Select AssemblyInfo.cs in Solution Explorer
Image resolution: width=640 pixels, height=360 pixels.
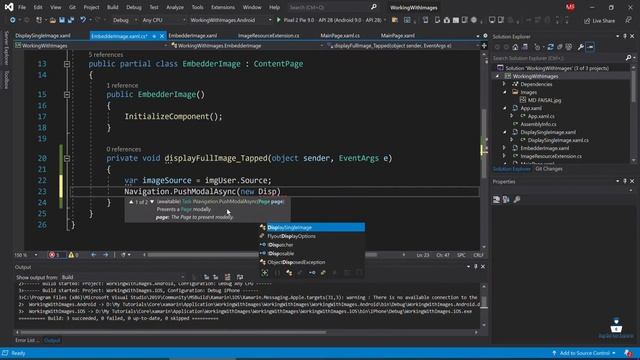[x=538, y=124]
